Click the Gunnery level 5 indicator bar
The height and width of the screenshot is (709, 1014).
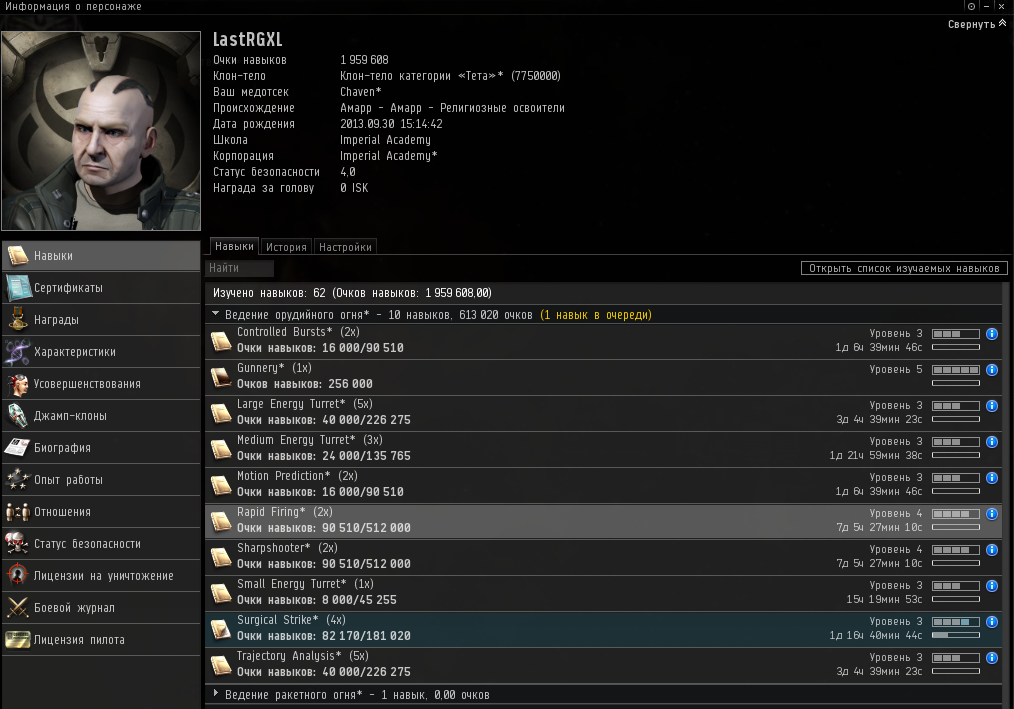pyautogui.click(x=956, y=370)
